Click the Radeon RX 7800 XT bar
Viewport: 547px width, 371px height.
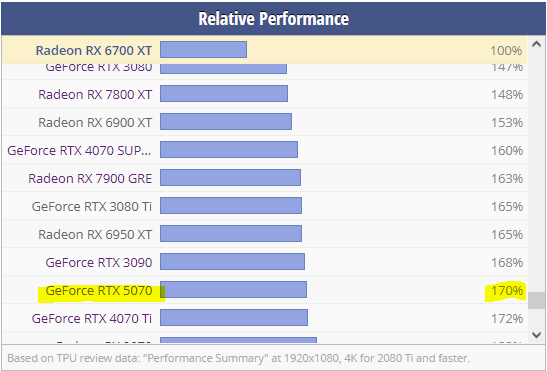click(224, 94)
